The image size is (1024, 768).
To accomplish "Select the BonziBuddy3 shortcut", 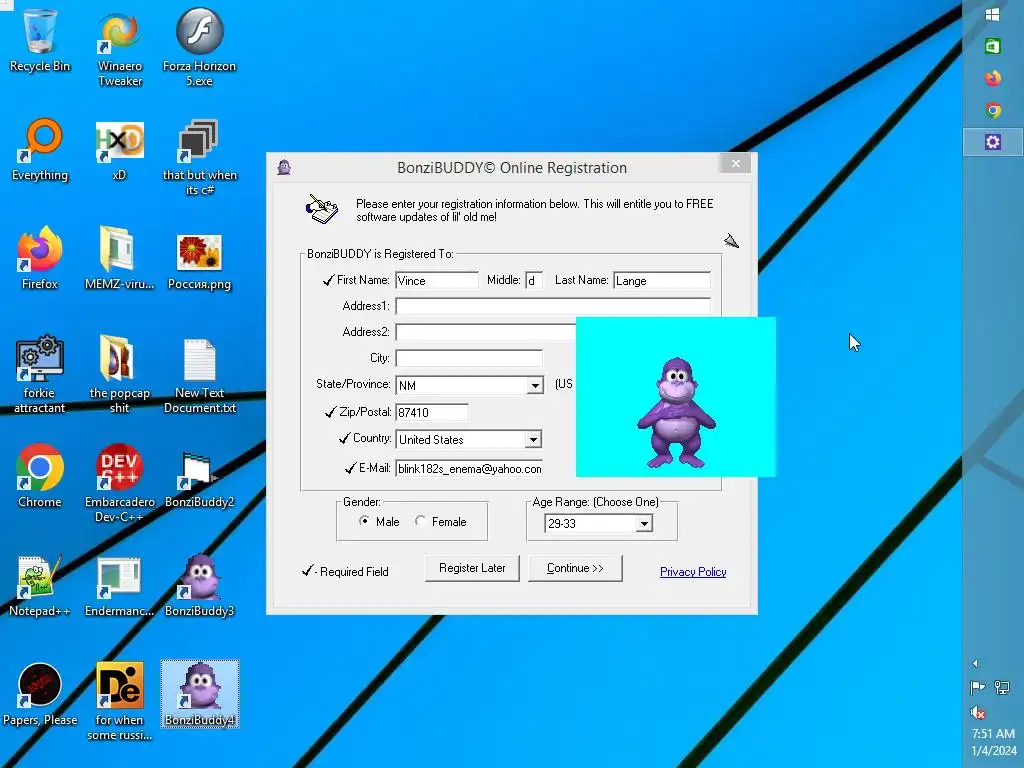I will pos(199,585).
